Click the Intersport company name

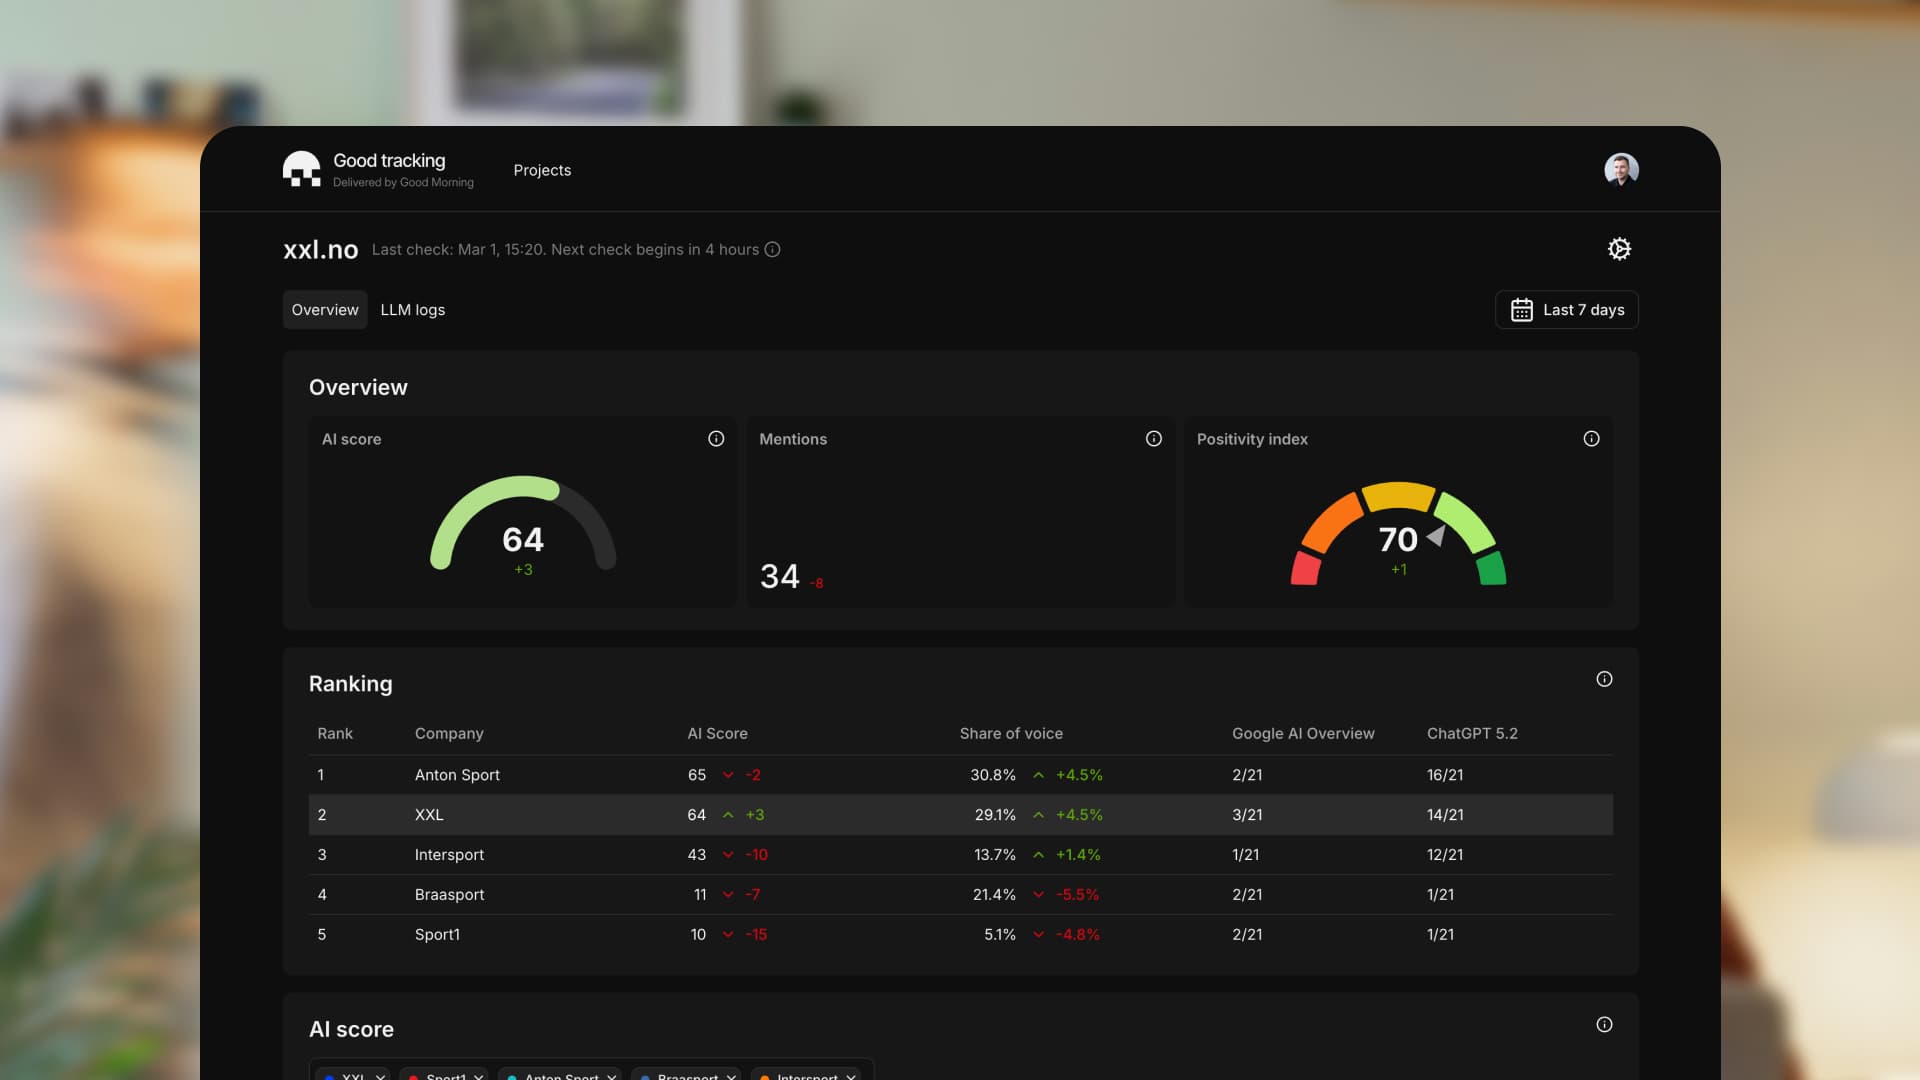tap(449, 855)
